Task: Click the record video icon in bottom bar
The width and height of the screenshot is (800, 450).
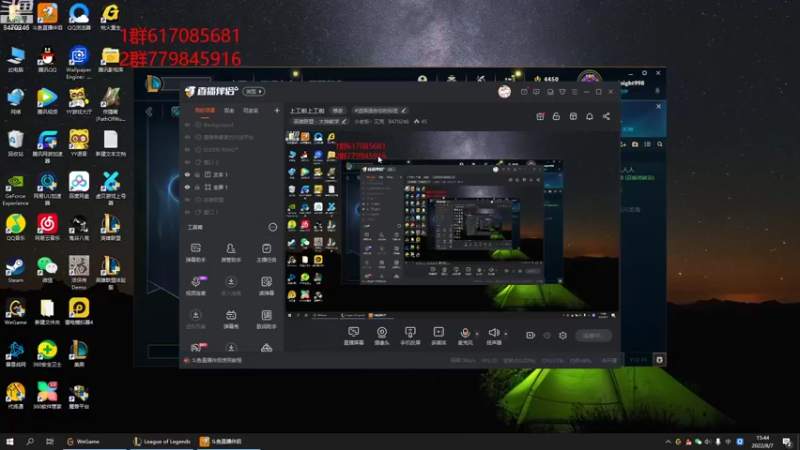Action: coord(530,335)
